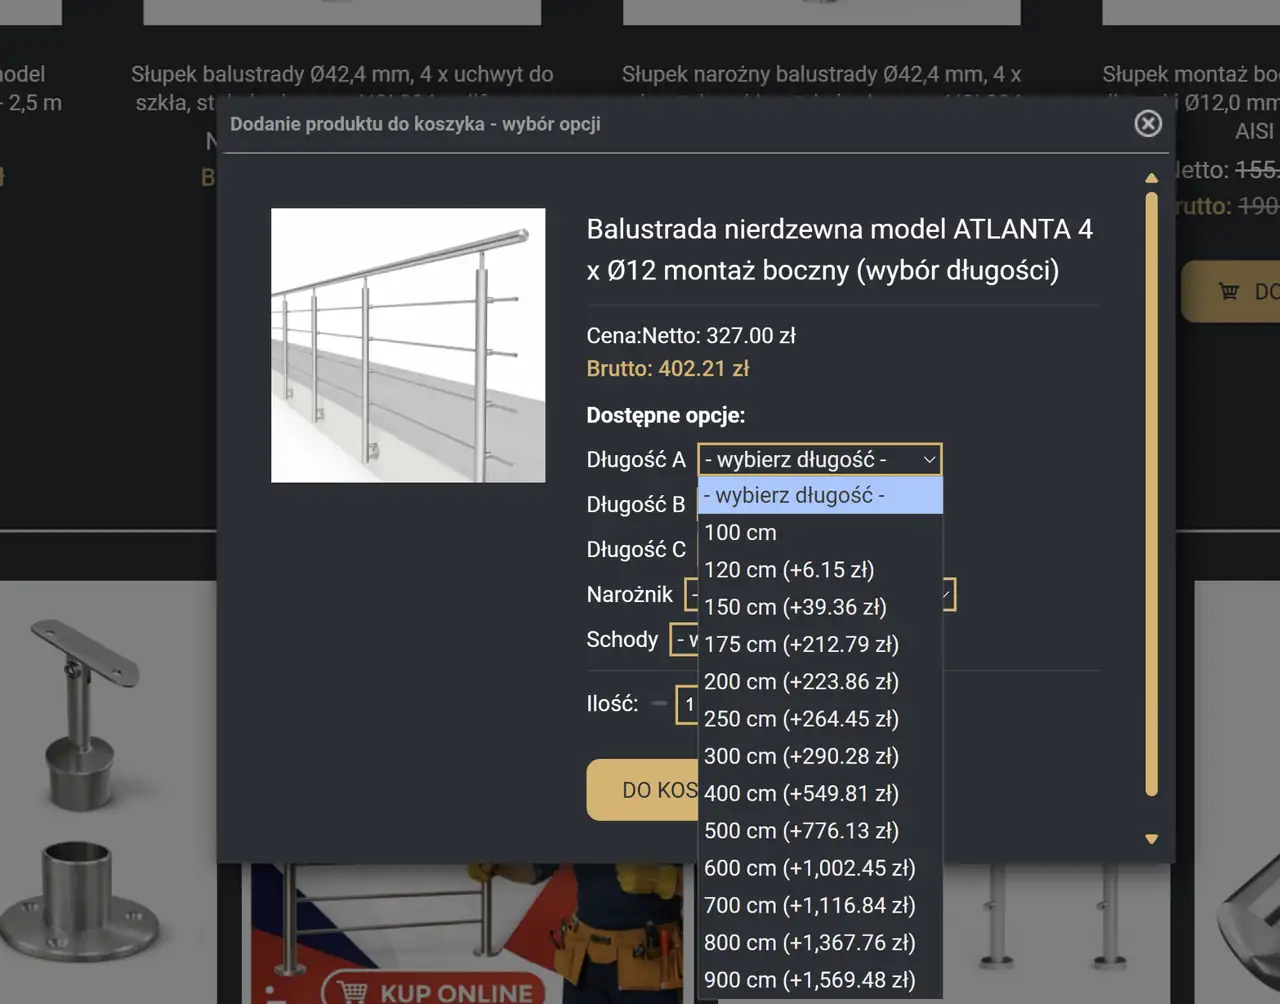Click the 'Długość C' label

pyautogui.click(x=636, y=549)
